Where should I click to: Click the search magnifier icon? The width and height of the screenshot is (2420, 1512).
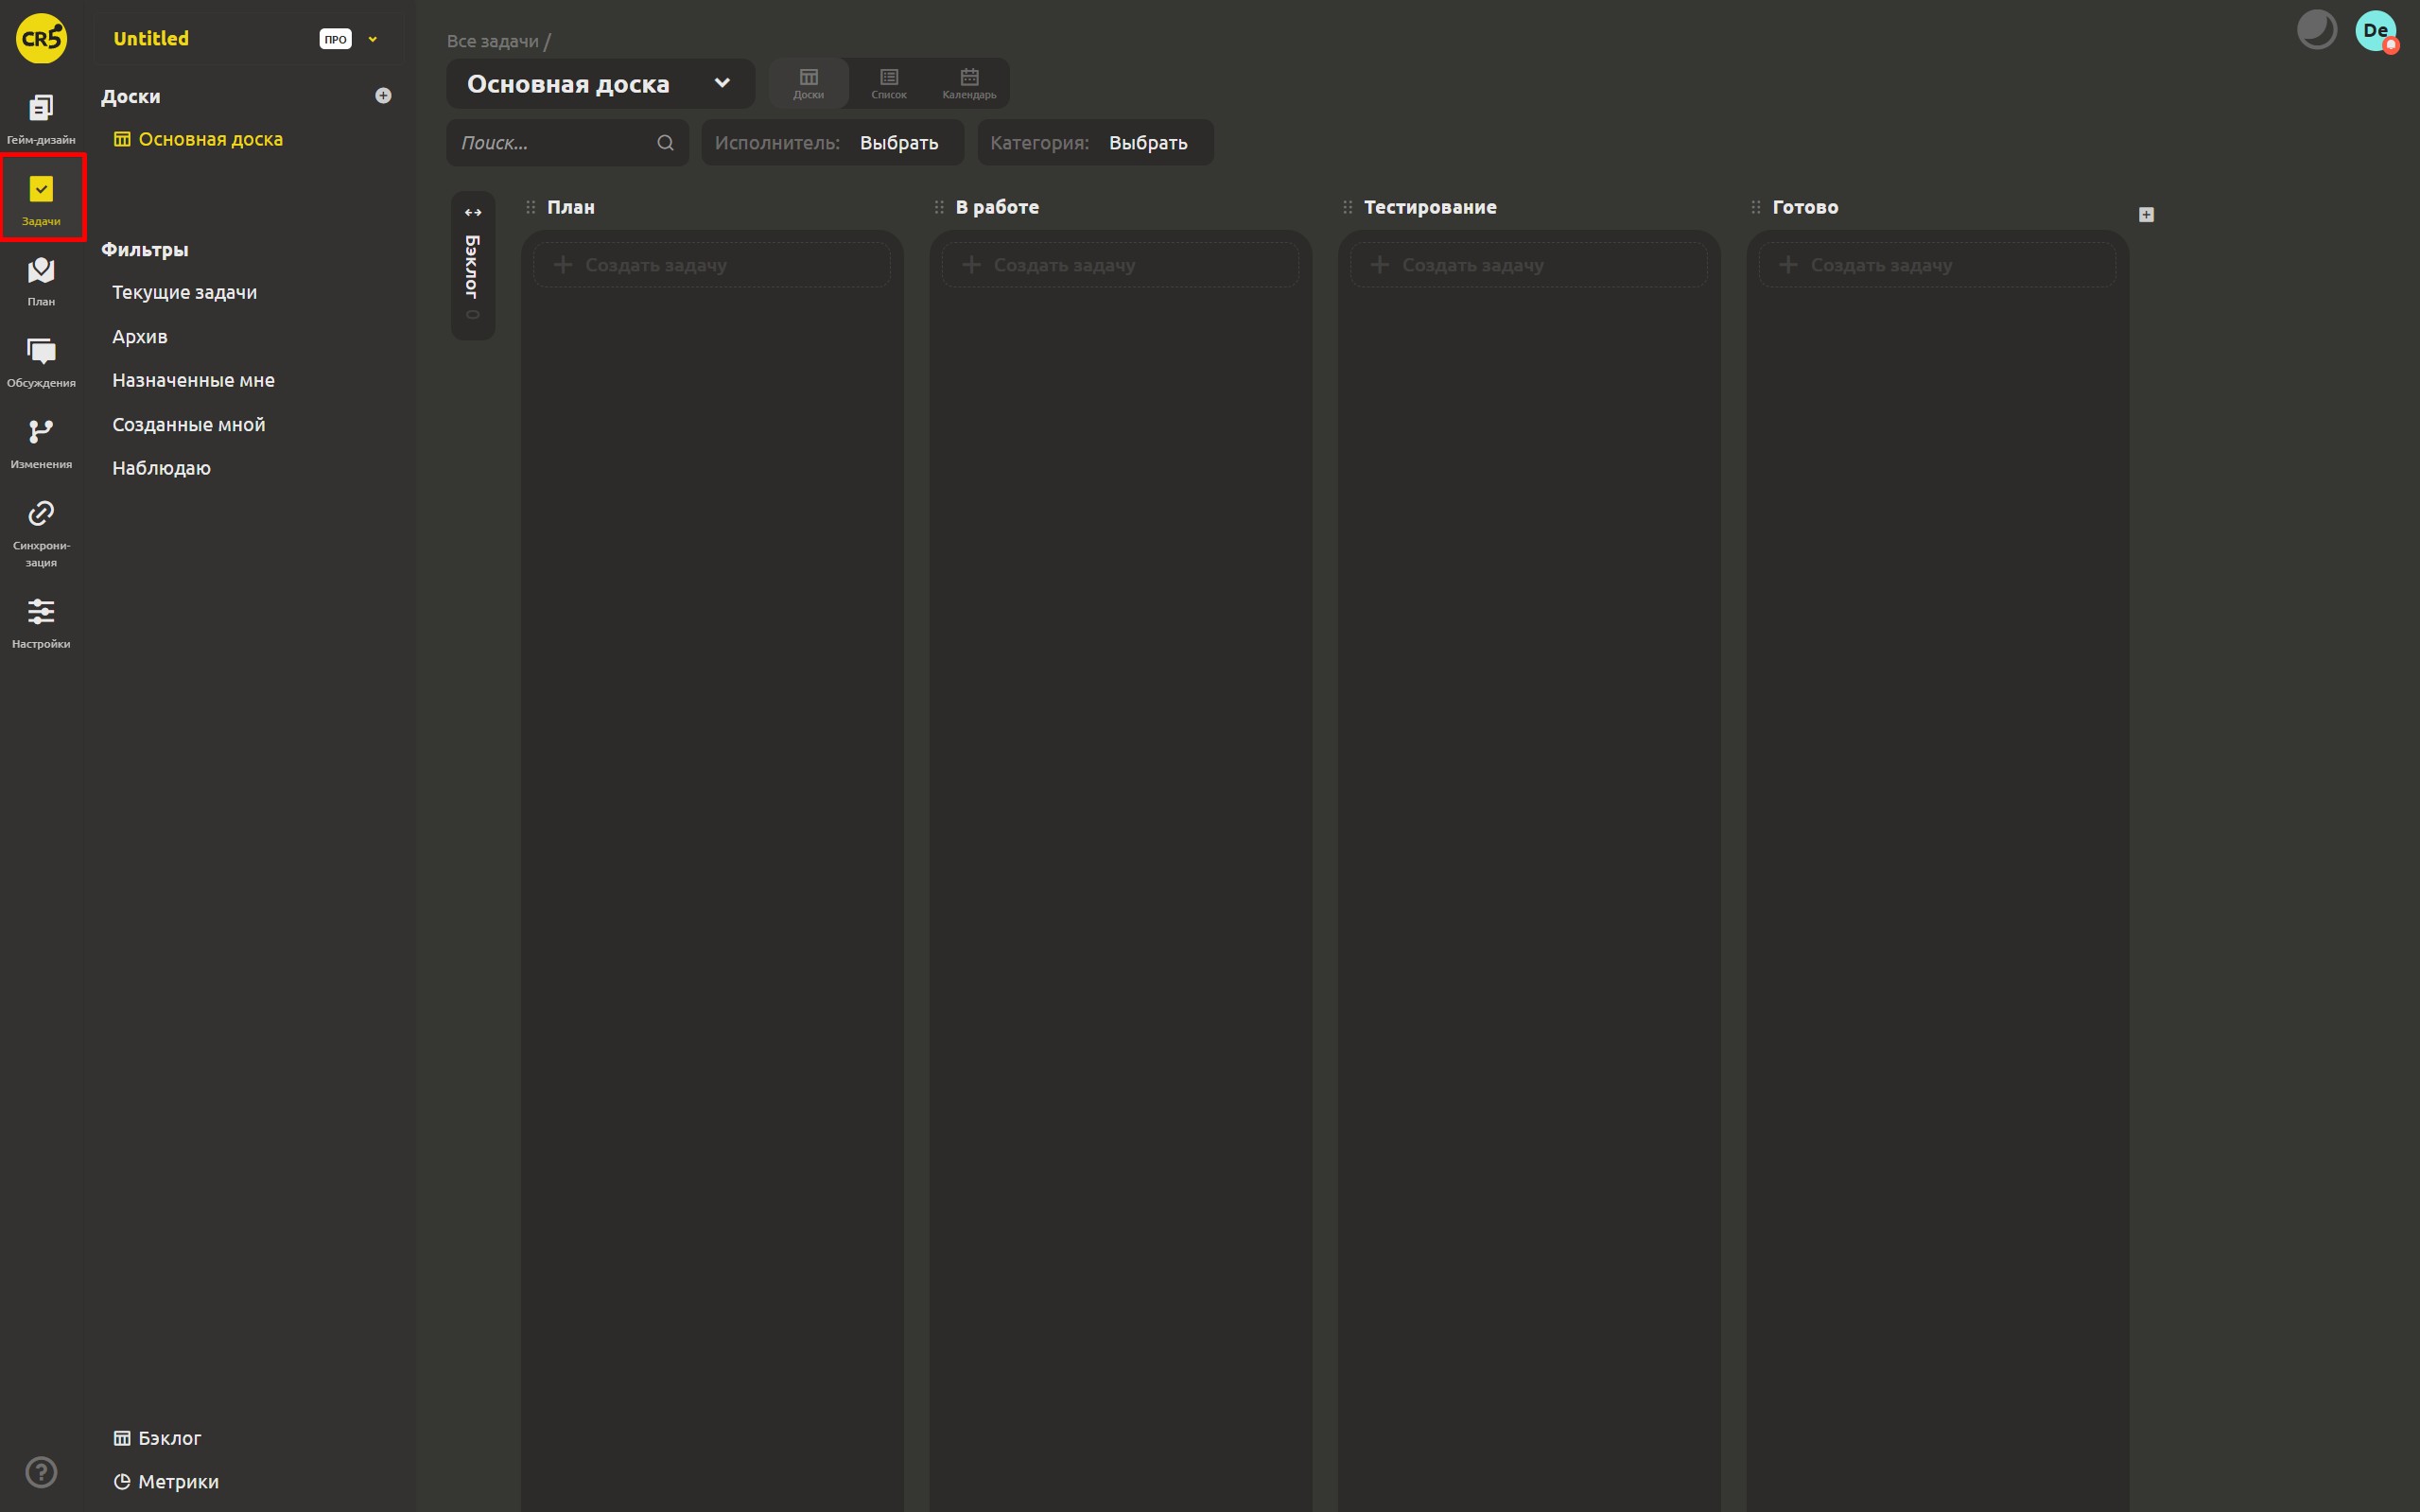click(x=665, y=143)
